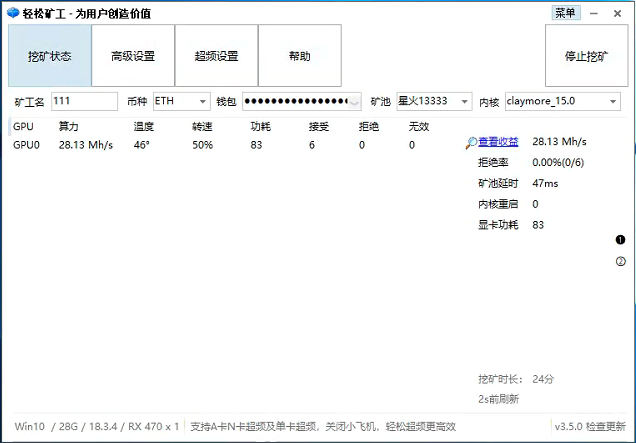Click the magnifier icon beside 查看收益

(472, 143)
